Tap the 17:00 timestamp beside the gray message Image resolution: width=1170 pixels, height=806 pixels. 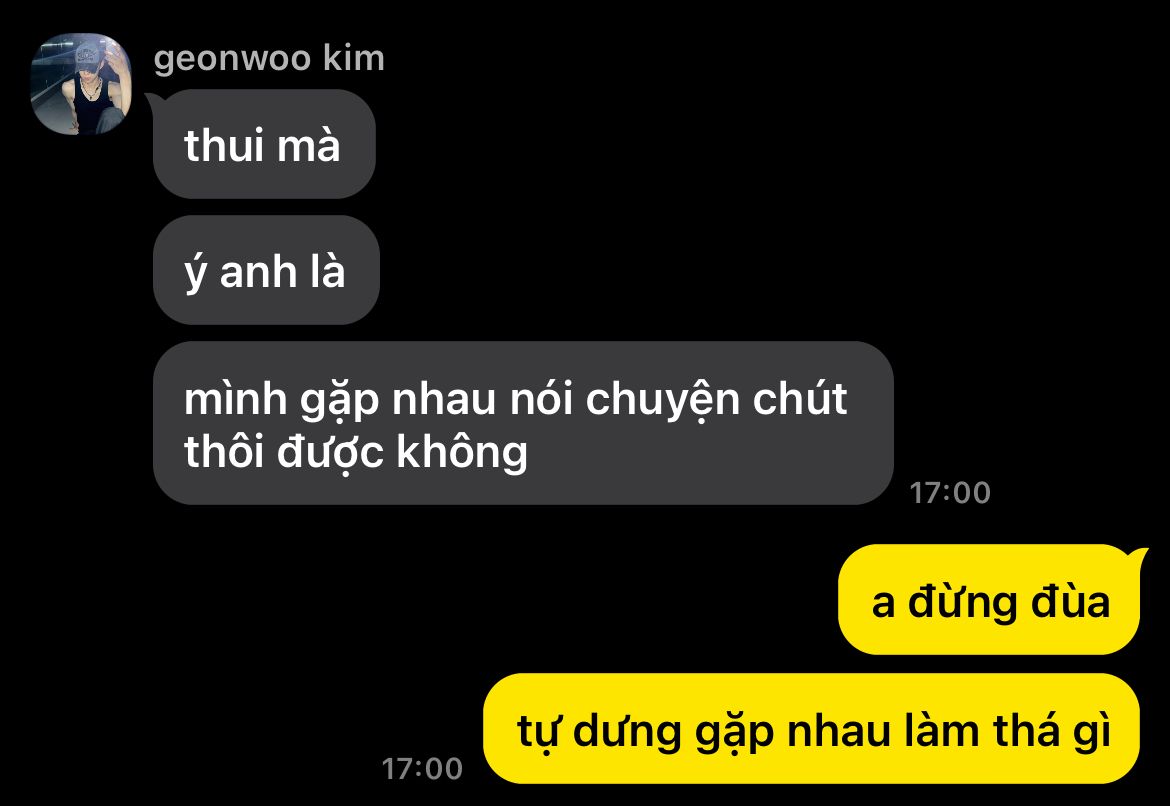point(950,493)
